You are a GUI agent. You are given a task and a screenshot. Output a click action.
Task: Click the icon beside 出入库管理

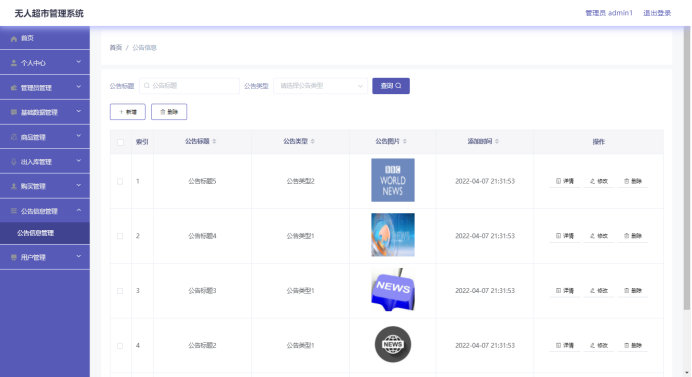pyautogui.click(x=14, y=162)
